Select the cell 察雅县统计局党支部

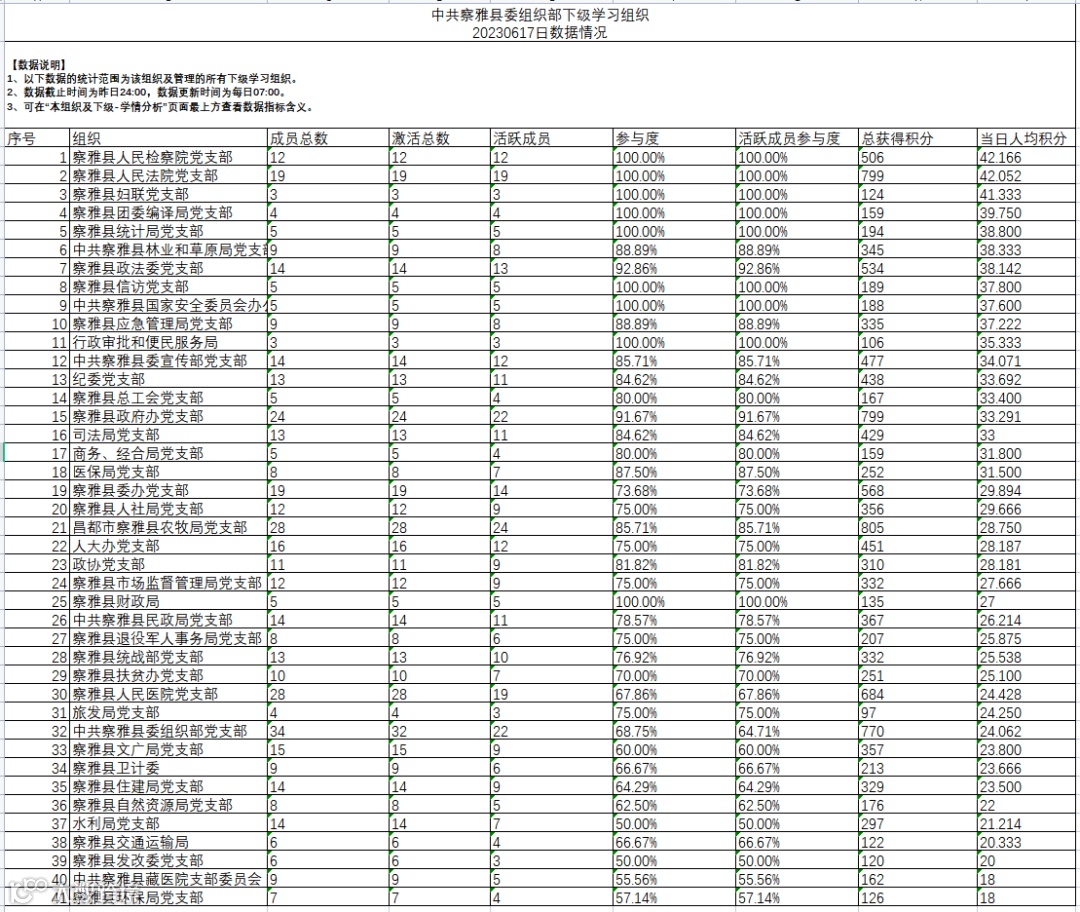(169, 231)
